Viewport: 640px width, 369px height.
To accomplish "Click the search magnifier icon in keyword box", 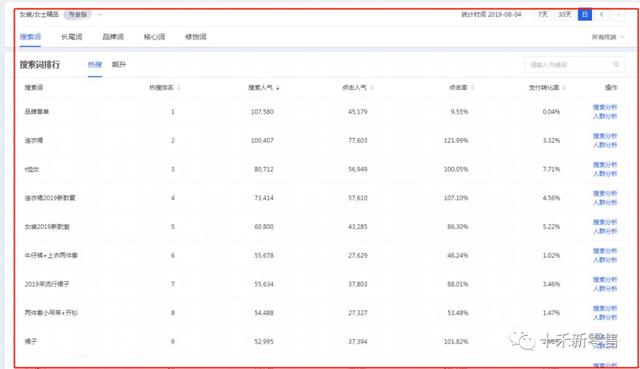I will click(x=616, y=64).
